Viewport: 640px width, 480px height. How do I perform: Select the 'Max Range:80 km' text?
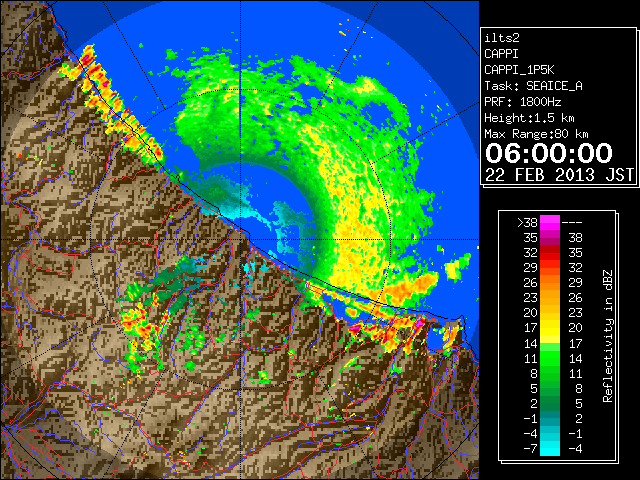pyautogui.click(x=536, y=134)
